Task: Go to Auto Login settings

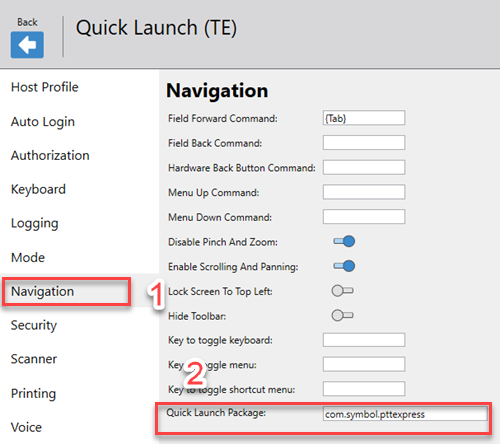Action: point(43,122)
